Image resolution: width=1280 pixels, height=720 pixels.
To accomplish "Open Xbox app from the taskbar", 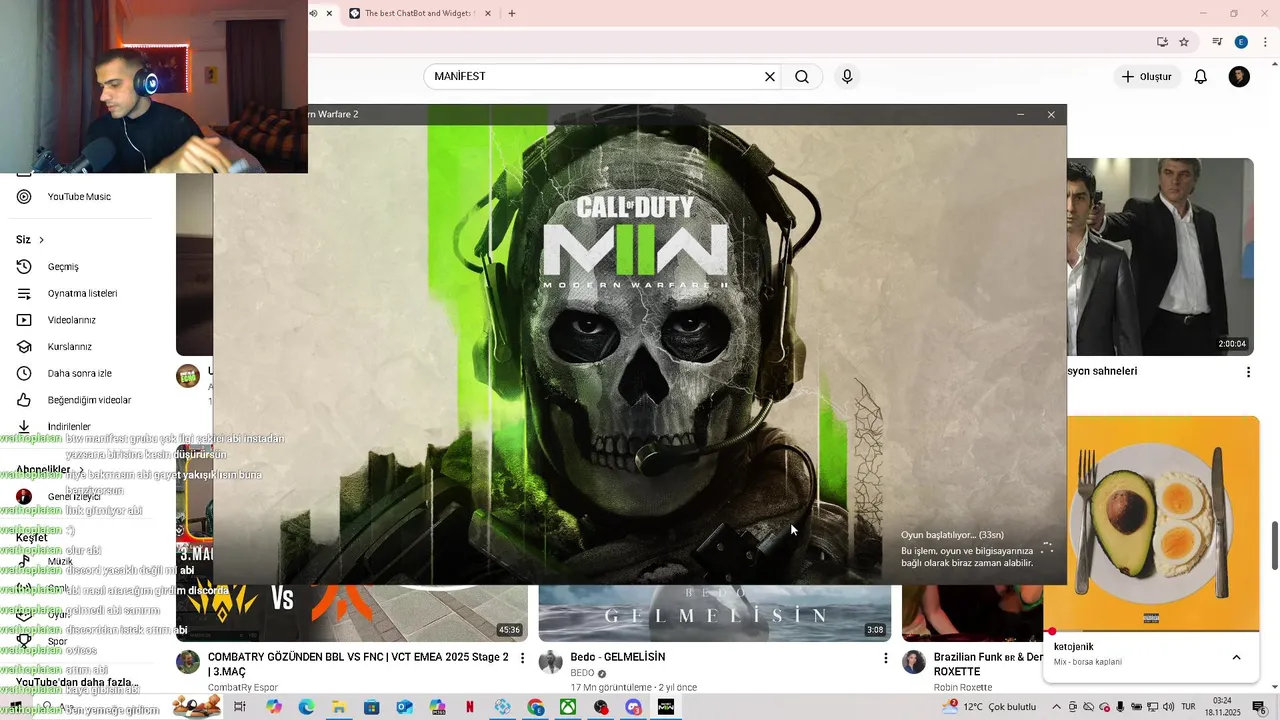I will (x=568, y=707).
